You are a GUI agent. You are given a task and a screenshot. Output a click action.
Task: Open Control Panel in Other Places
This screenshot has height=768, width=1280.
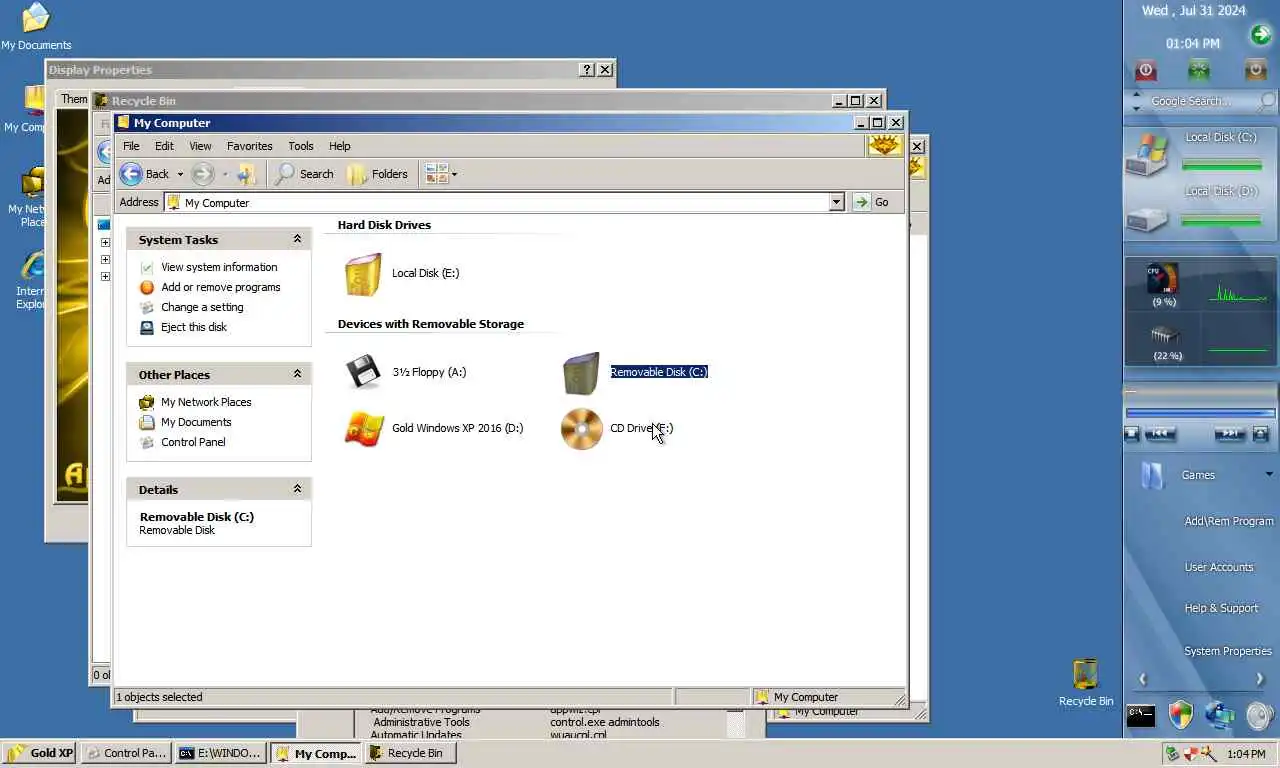[x=193, y=442]
